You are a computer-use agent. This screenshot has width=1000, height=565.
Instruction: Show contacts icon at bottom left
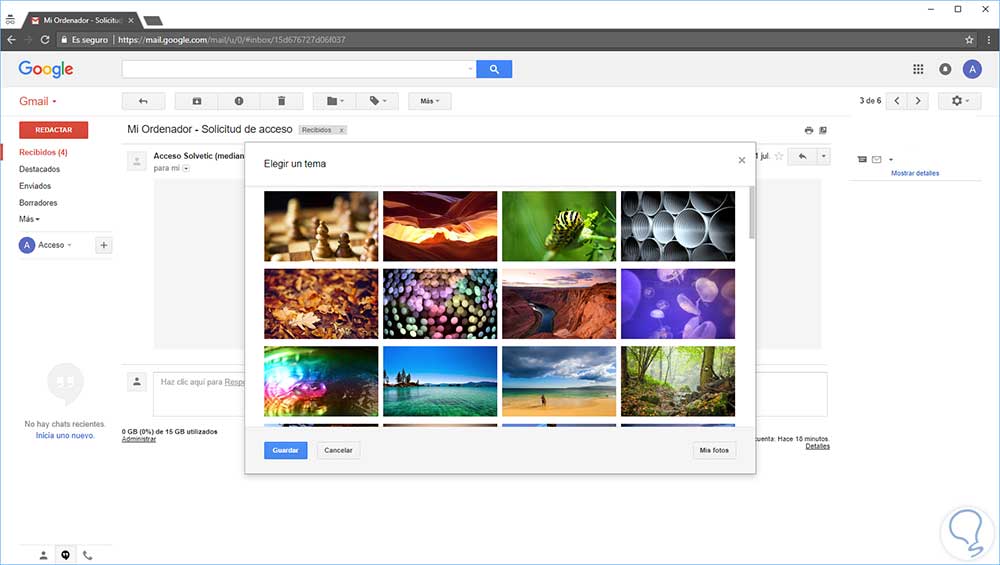[43, 555]
